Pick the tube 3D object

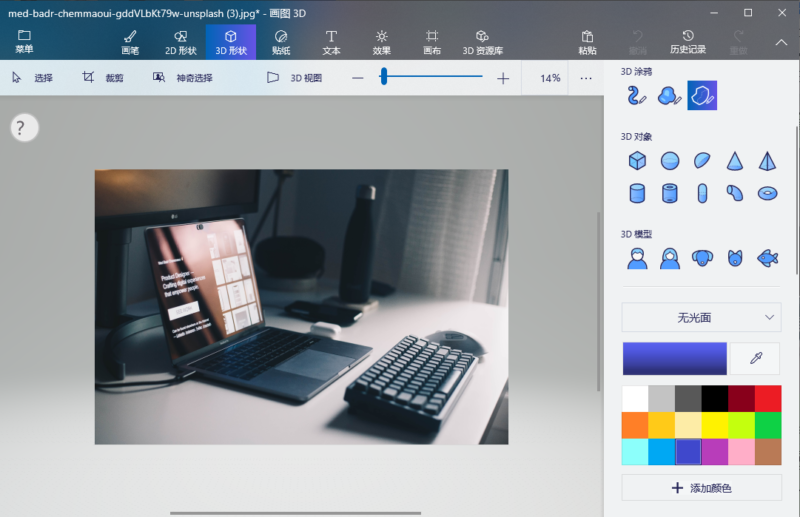(x=670, y=193)
